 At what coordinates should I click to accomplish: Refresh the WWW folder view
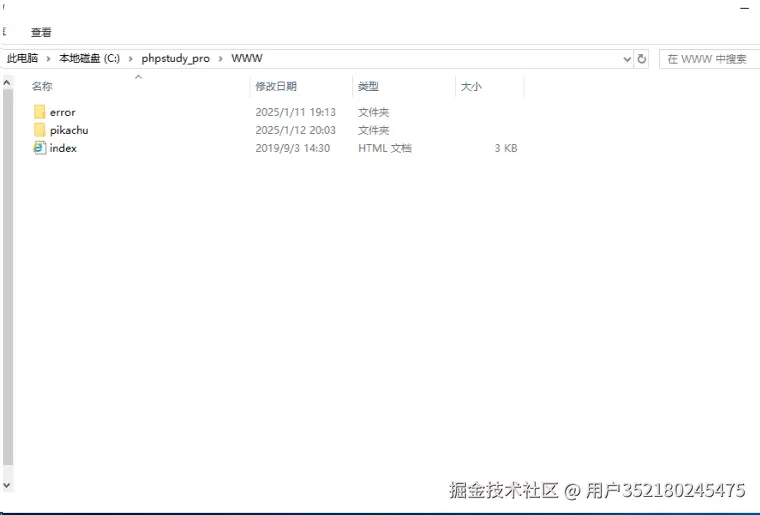642,59
